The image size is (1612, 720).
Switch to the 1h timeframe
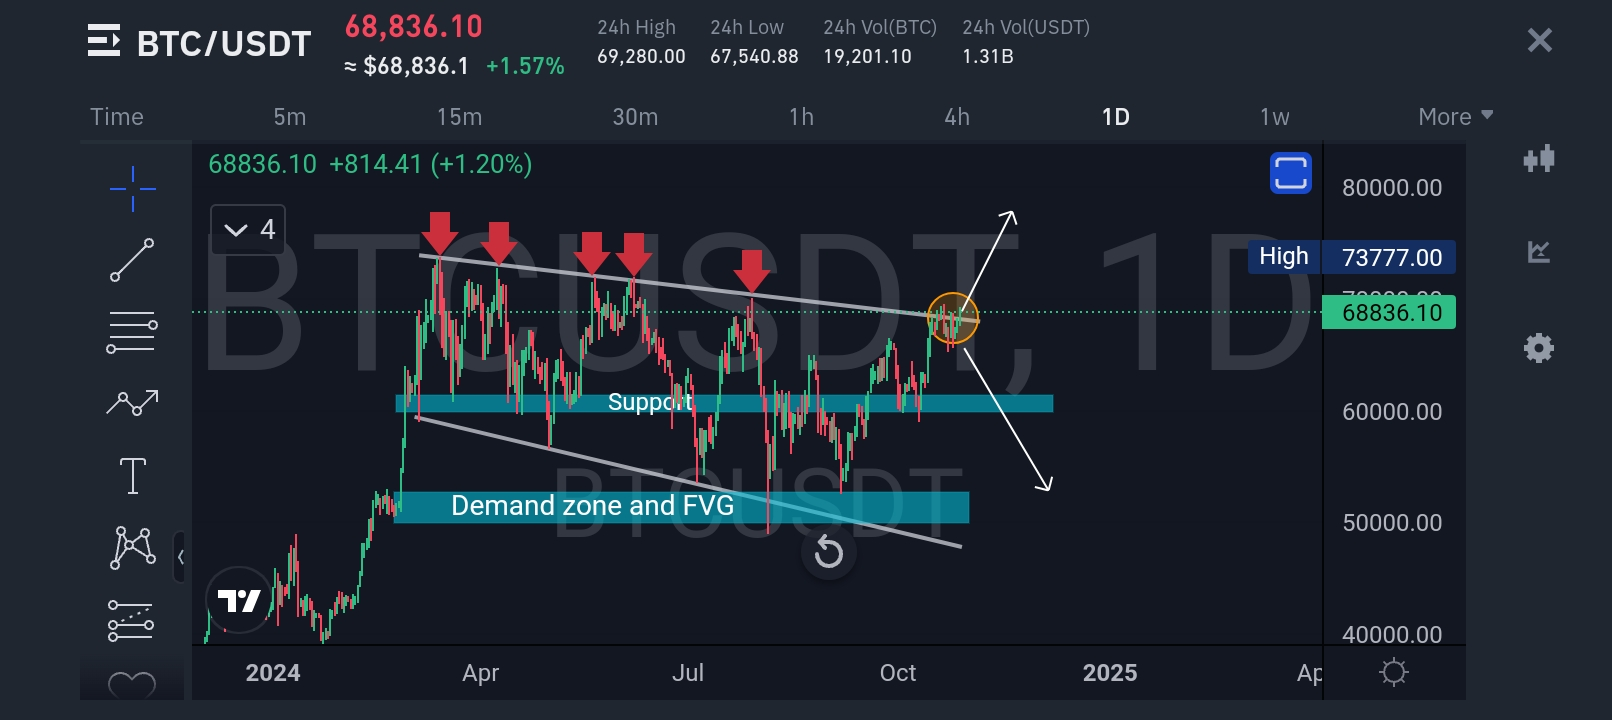click(801, 117)
